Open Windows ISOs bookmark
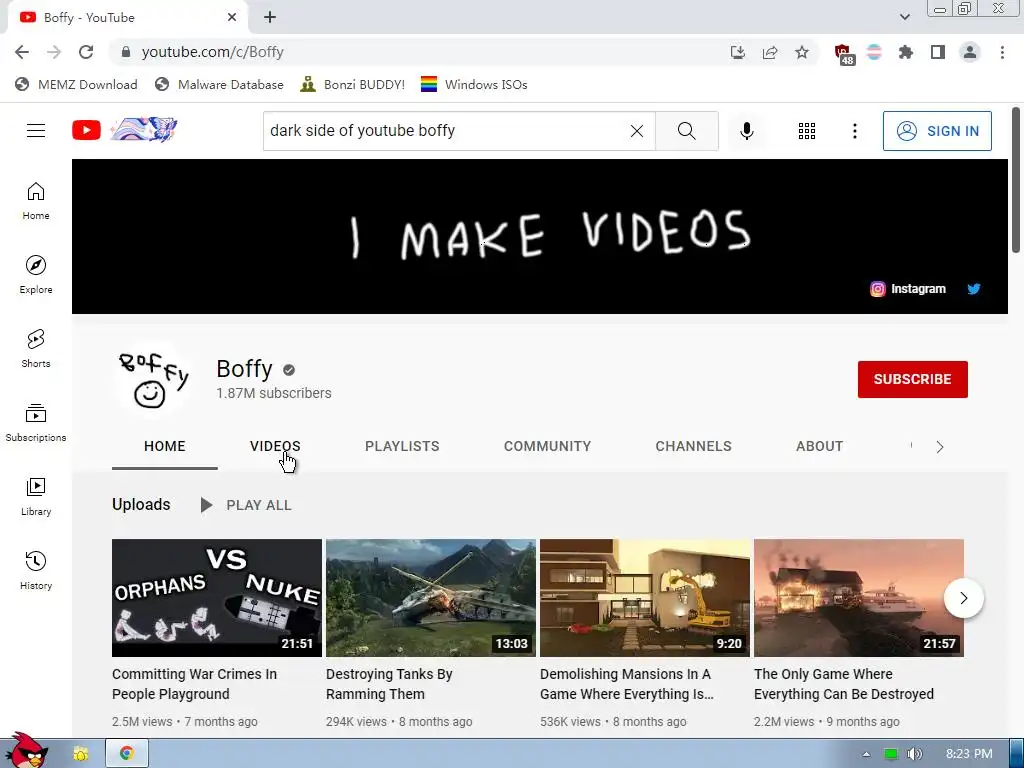This screenshot has height=768, width=1024. pos(474,84)
